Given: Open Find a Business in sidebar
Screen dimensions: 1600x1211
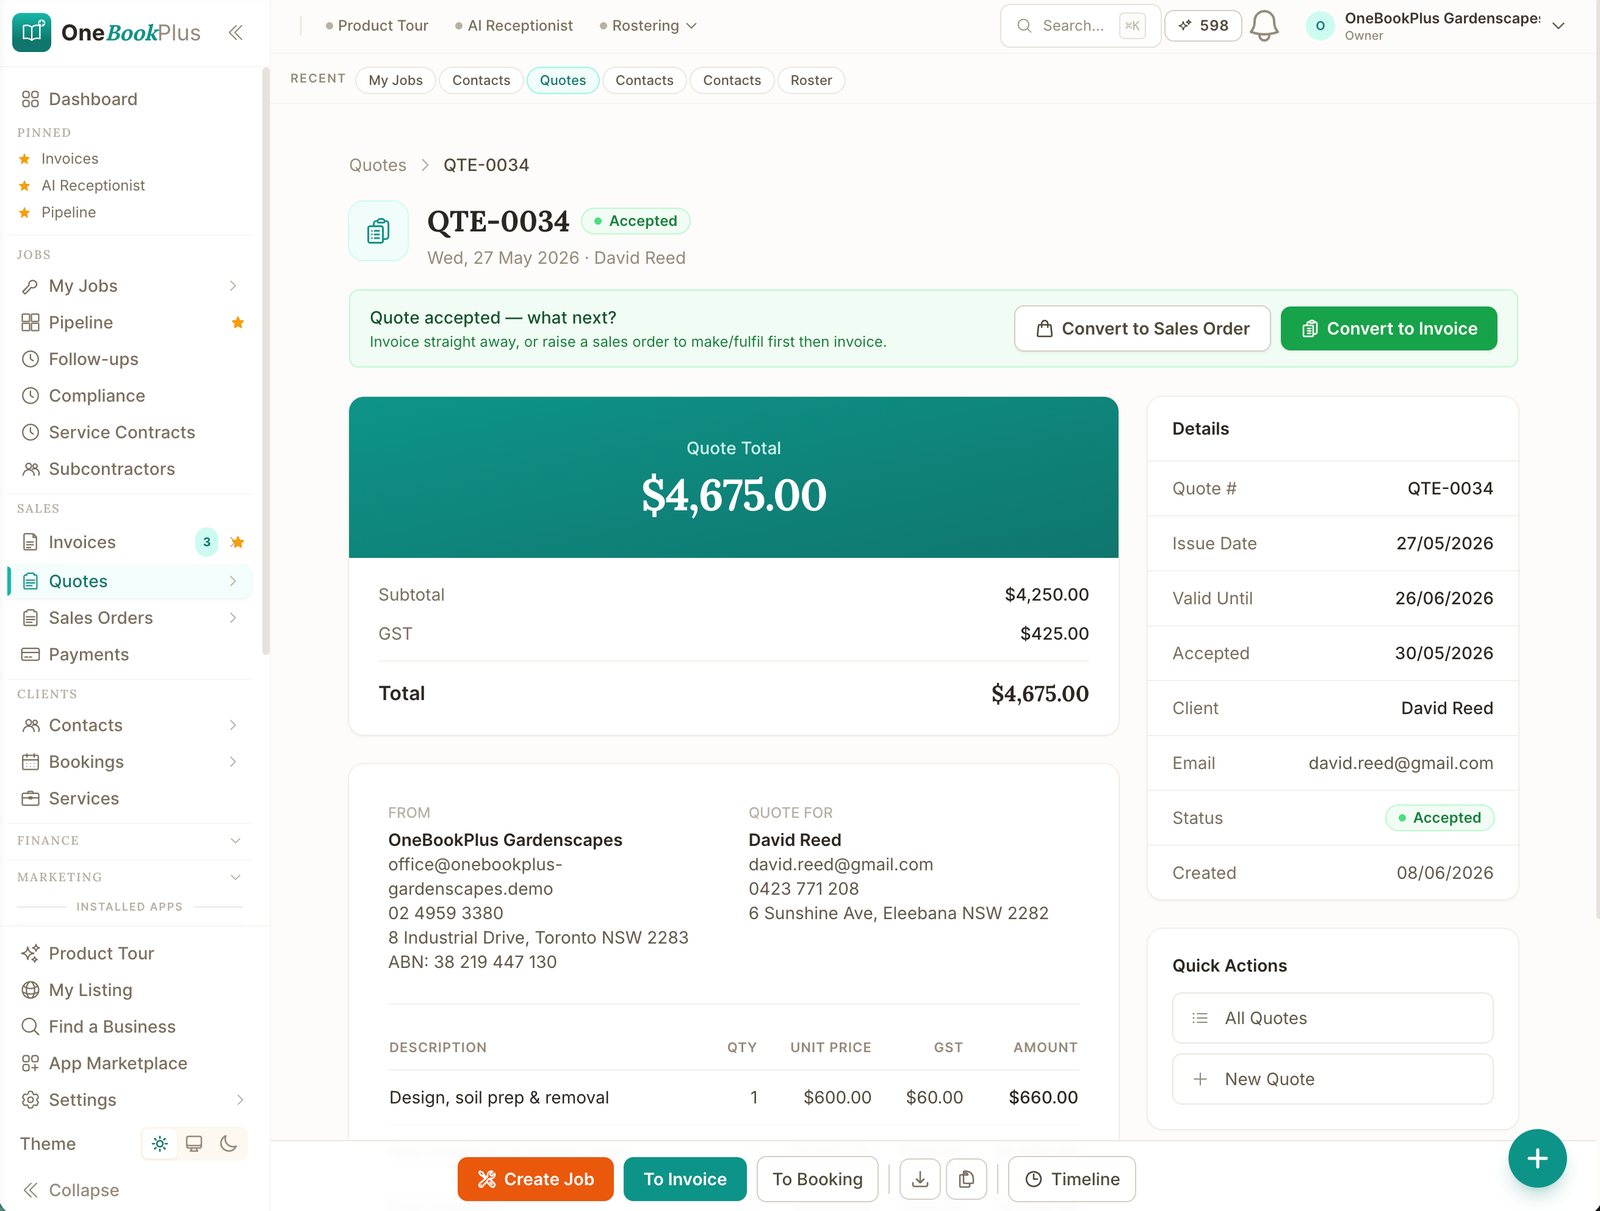Looking at the screenshot, I should click(111, 1026).
